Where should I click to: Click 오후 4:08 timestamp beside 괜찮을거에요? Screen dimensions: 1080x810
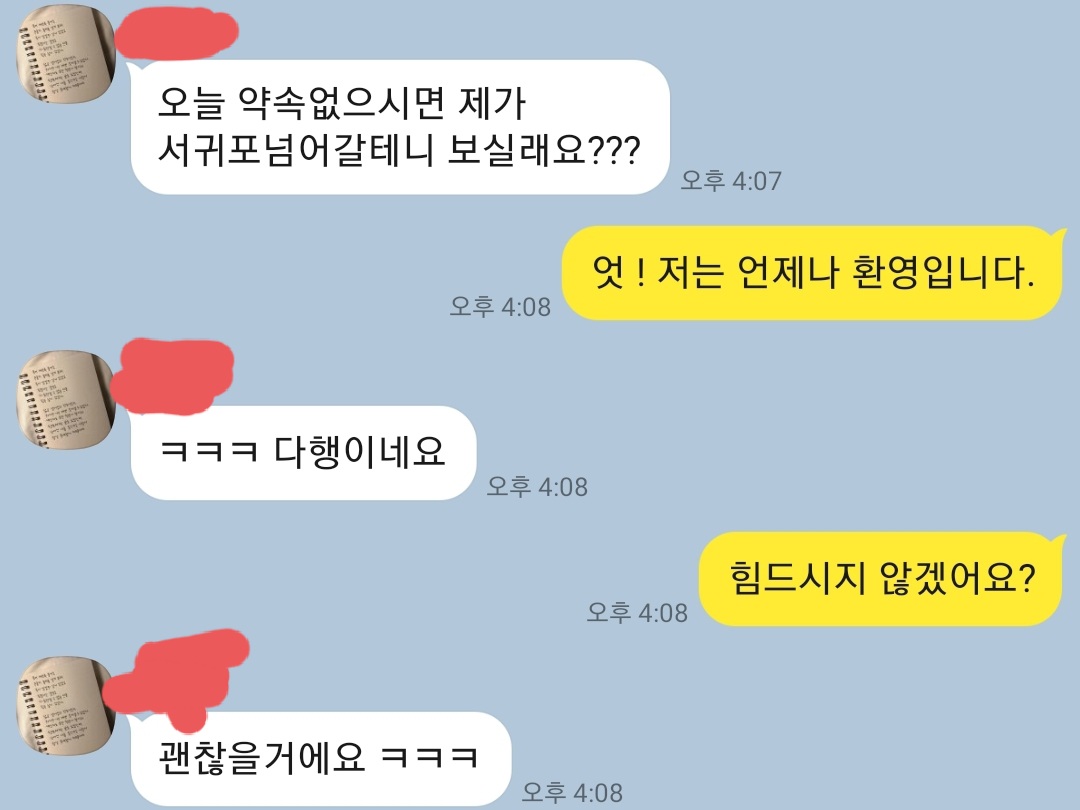pos(572,792)
